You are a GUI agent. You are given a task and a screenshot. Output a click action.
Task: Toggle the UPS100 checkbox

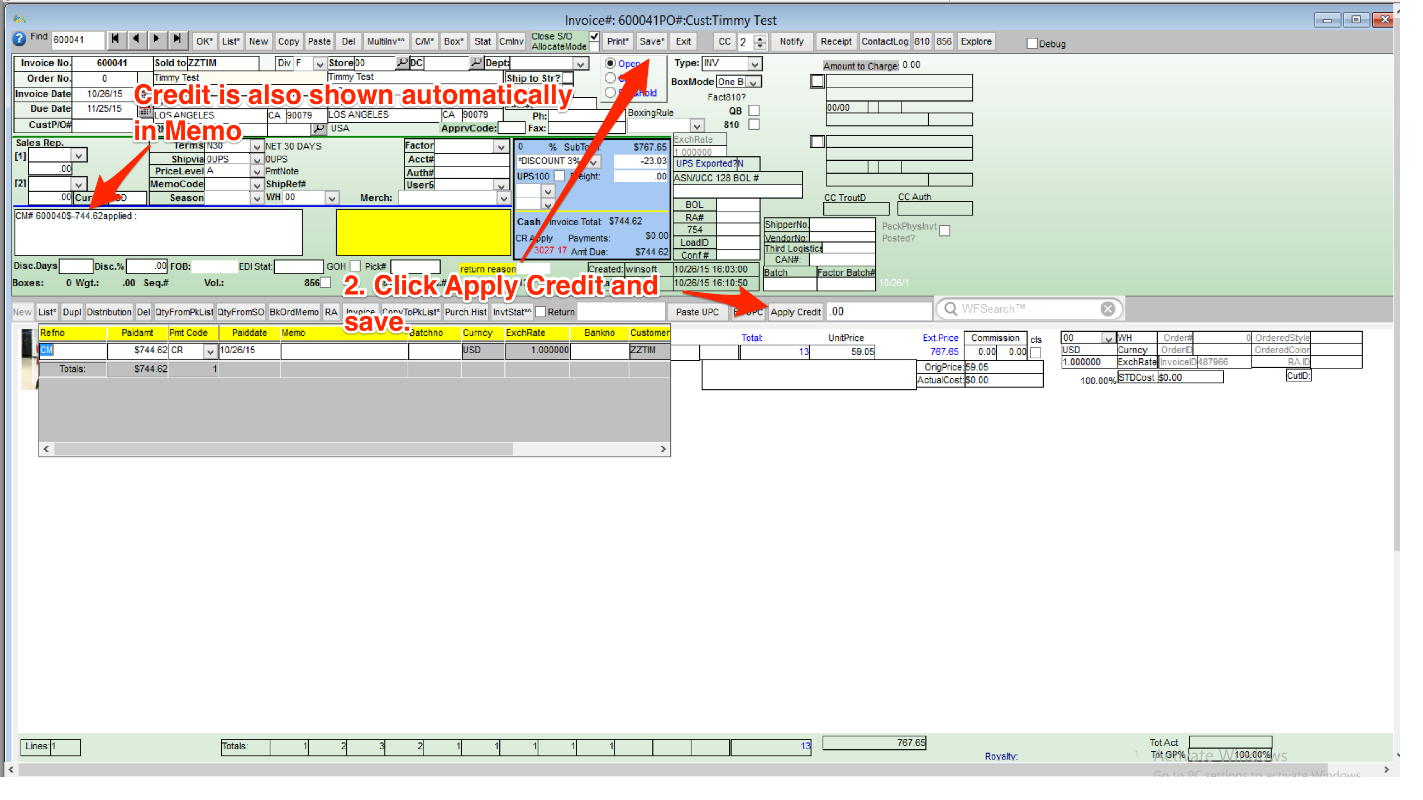(560, 176)
